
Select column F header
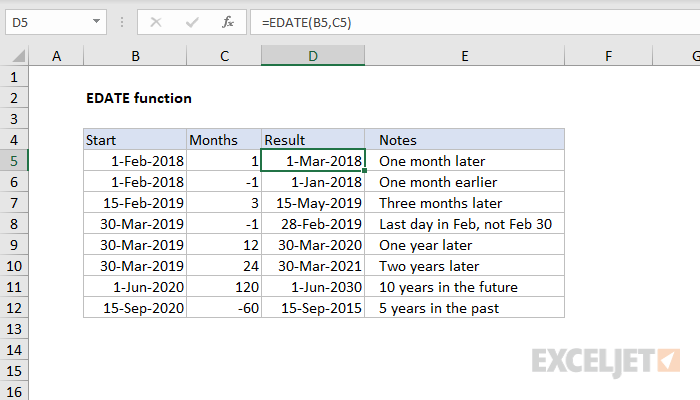point(609,57)
